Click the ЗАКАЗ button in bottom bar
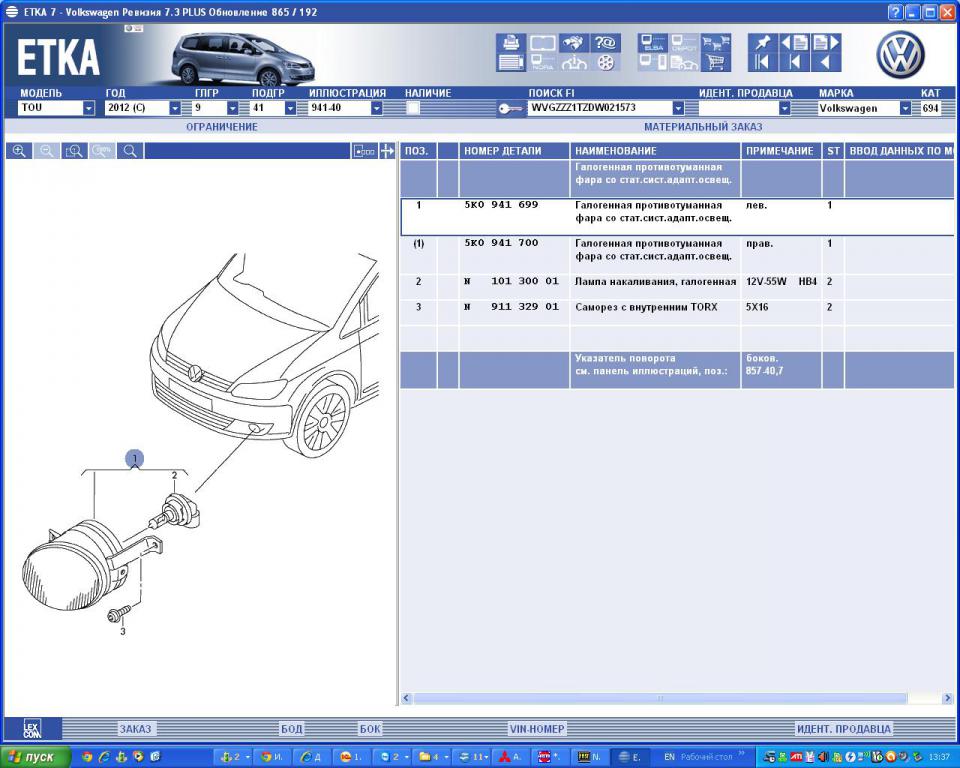The image size is (960, 768). click(135, 729)
